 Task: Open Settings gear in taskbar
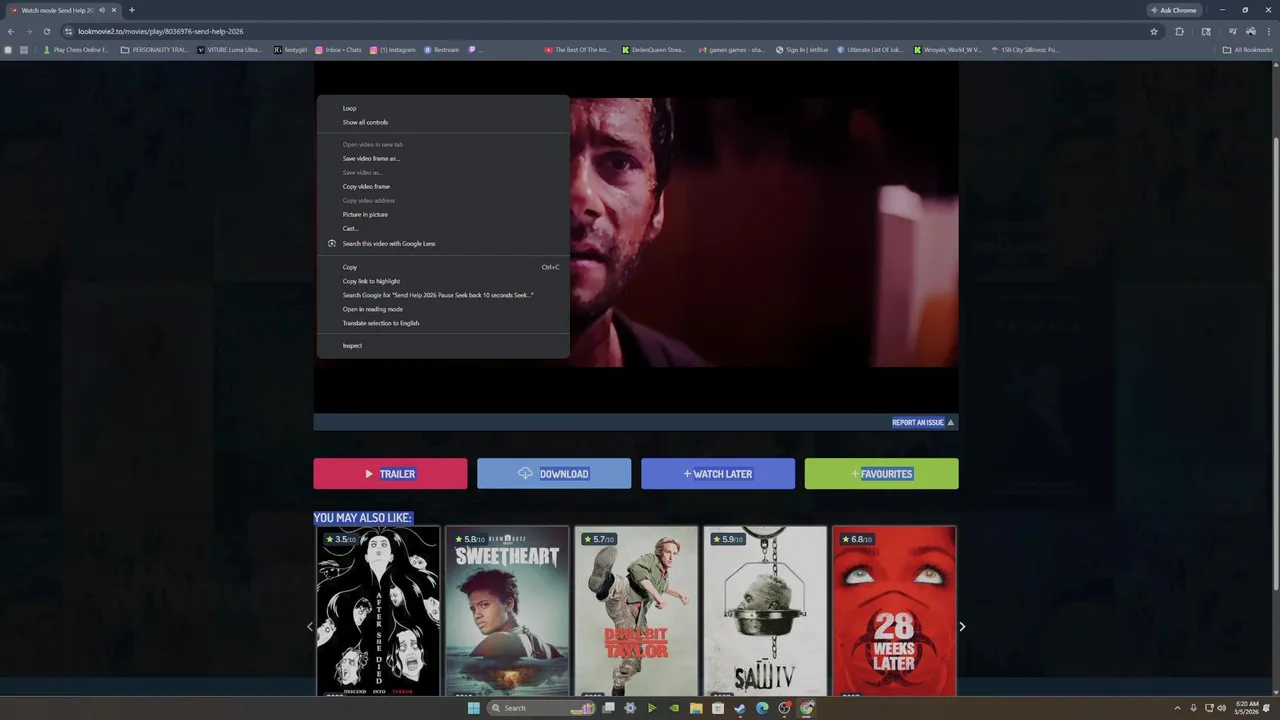coord(630,708)
